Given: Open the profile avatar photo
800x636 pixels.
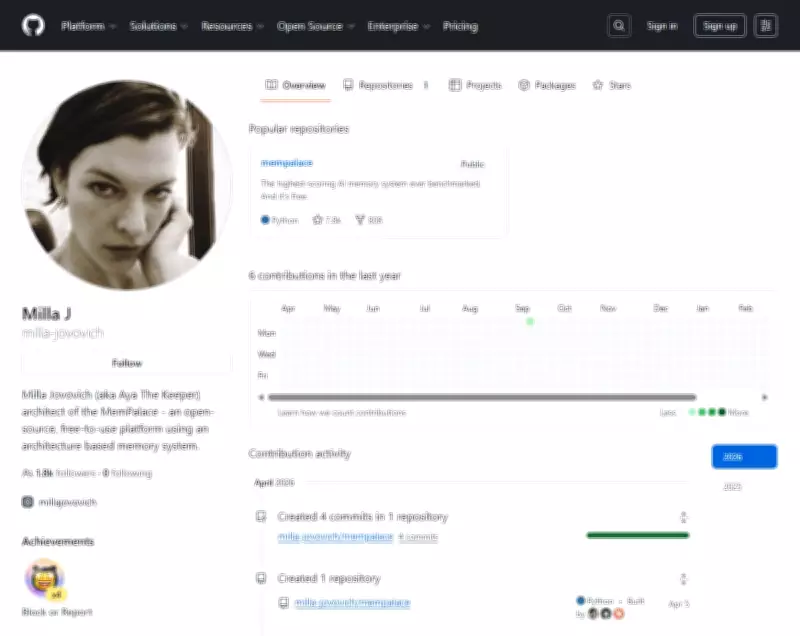Looking at the screenshot, I should coord(127,185).
